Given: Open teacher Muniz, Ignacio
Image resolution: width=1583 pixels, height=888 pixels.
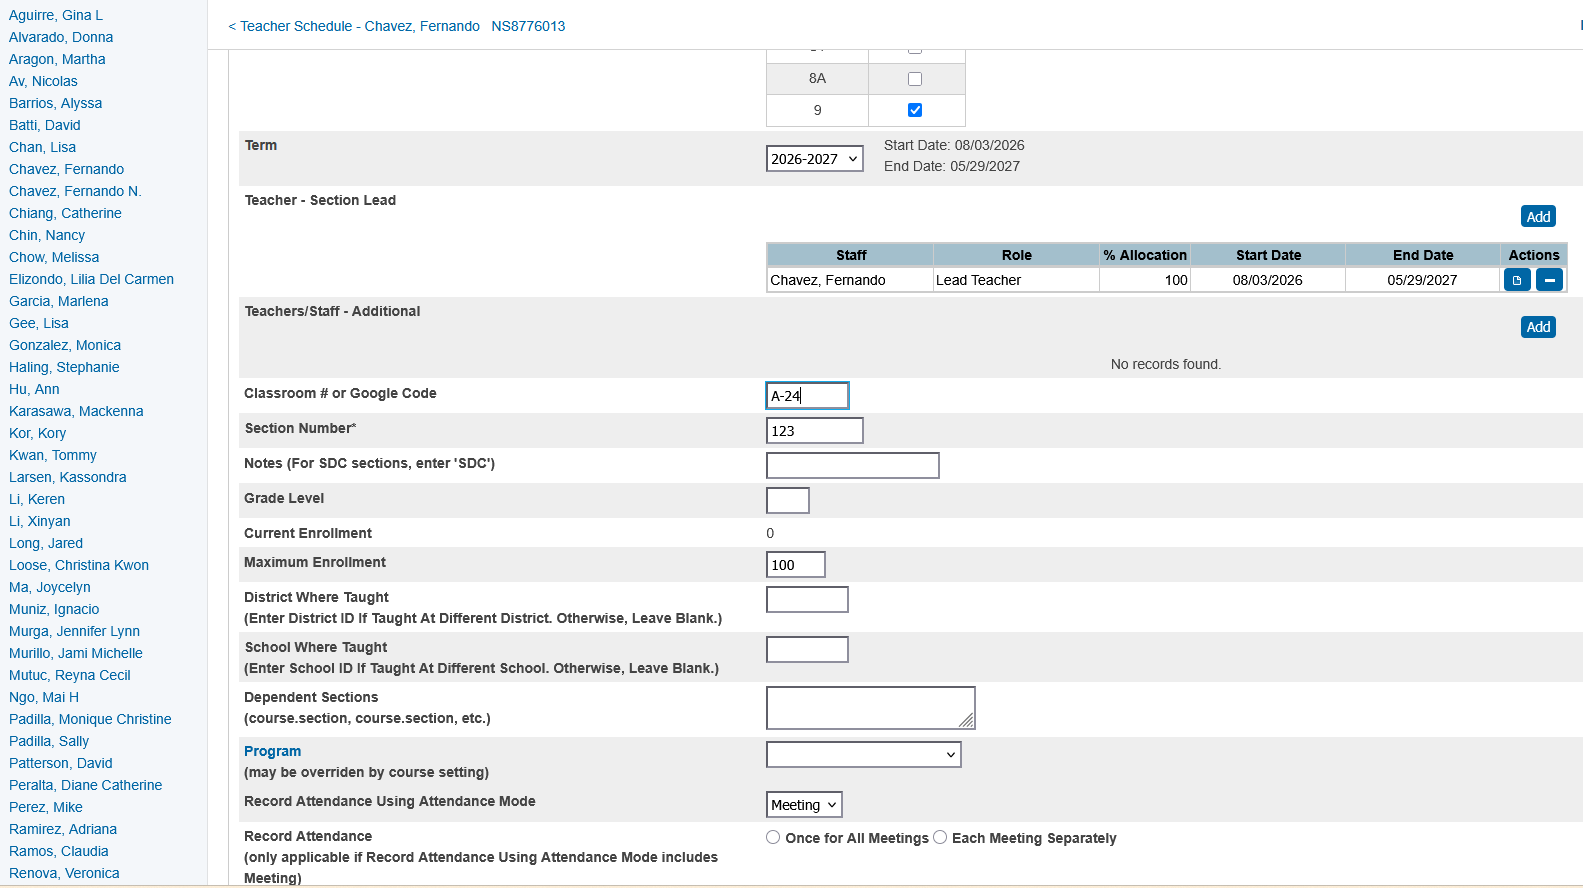Looking at the screenshot, I should coord(54,609).
